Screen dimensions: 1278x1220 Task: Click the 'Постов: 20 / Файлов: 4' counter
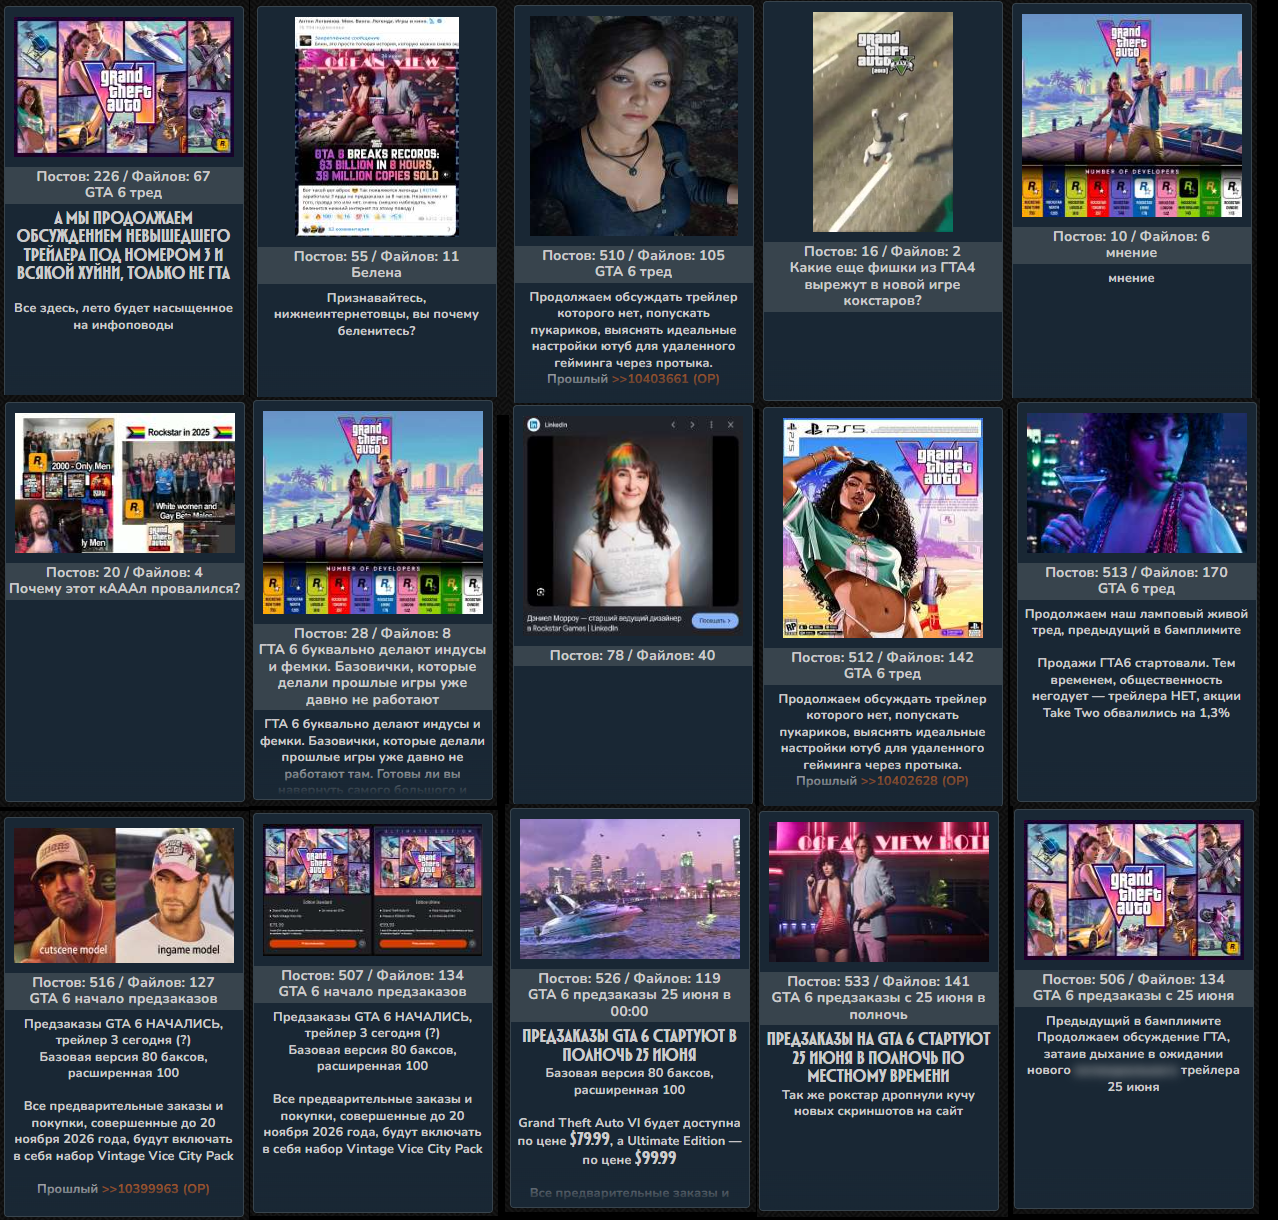coord(125,572)
